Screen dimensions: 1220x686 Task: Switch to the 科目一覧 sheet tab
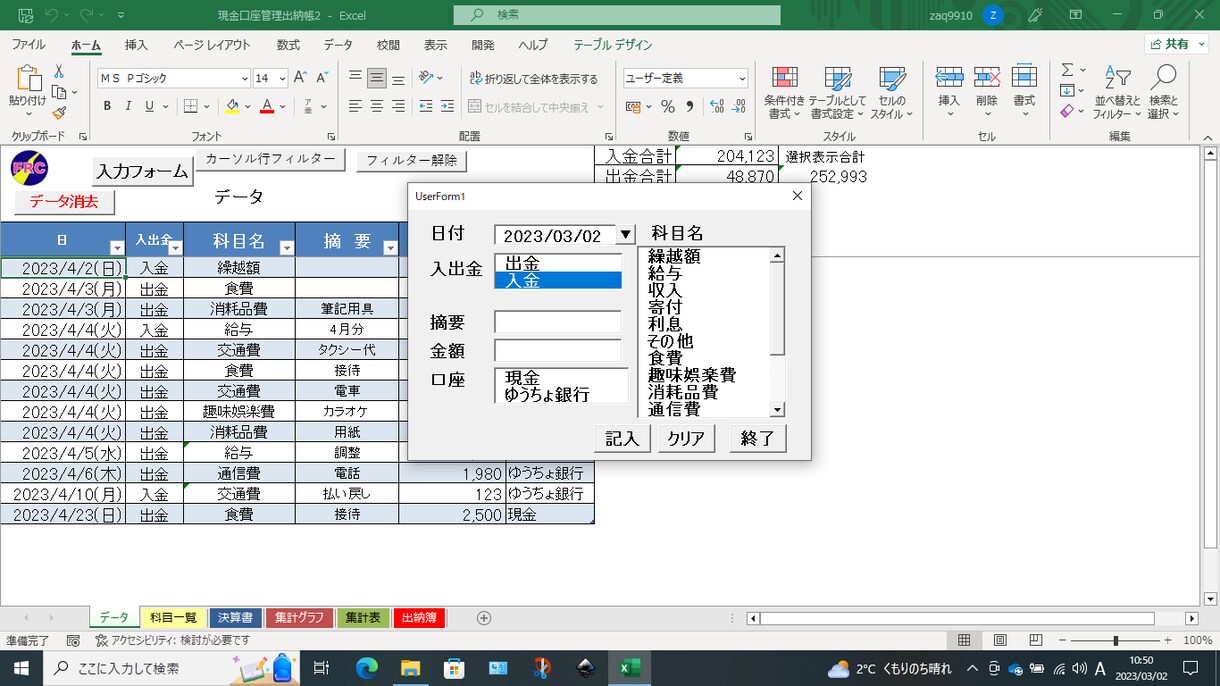pos(173,618)
